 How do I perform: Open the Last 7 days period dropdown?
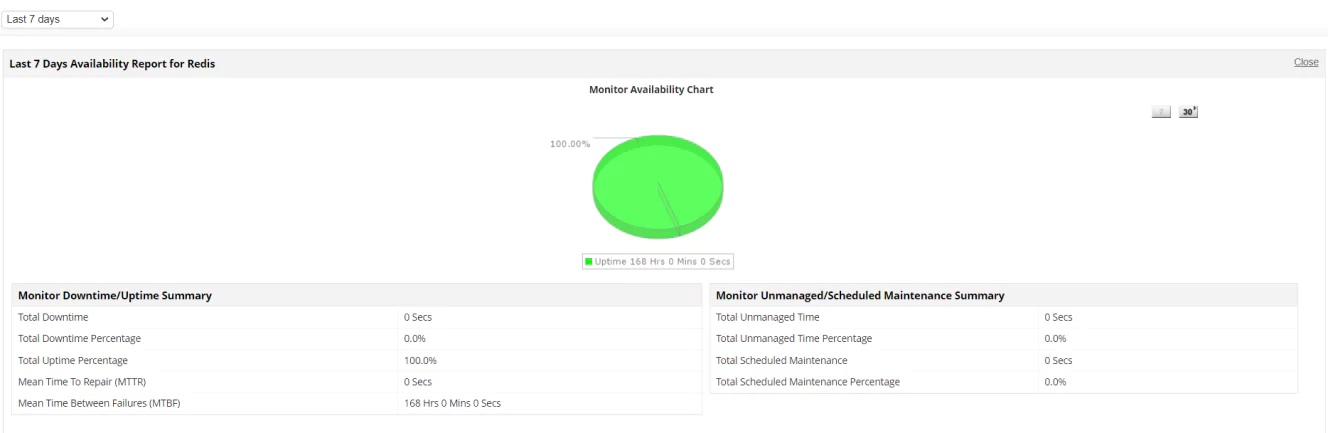[59, 19]
